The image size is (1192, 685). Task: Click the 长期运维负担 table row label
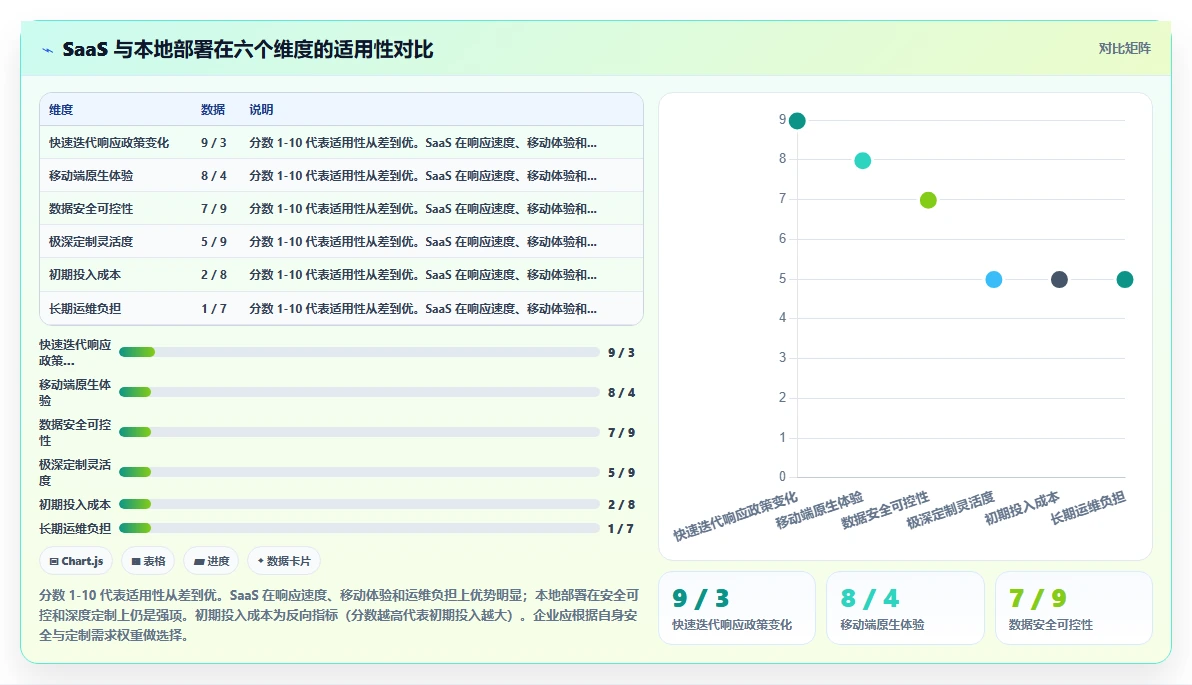coord(84,309)
